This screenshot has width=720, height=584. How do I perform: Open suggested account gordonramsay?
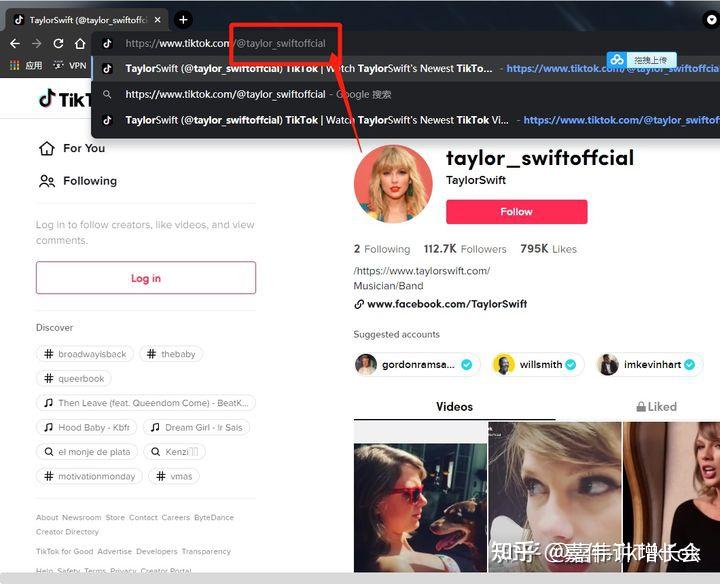(x=416, y=365)
